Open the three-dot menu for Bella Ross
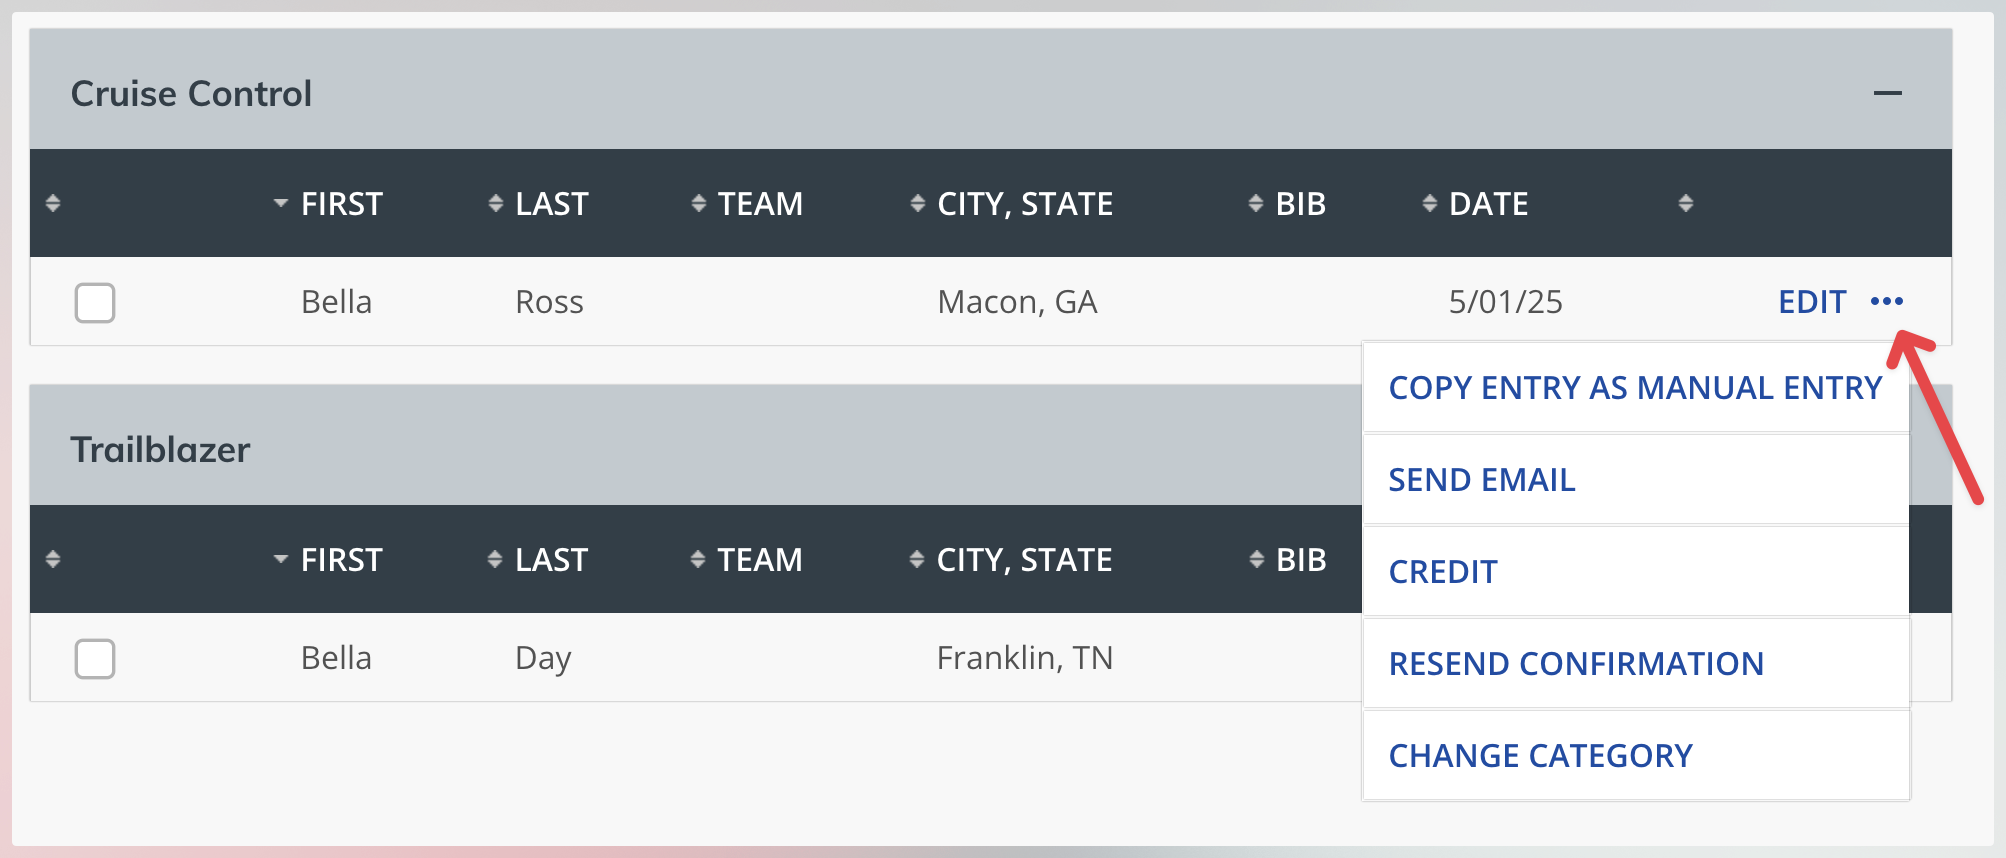 1886,301
